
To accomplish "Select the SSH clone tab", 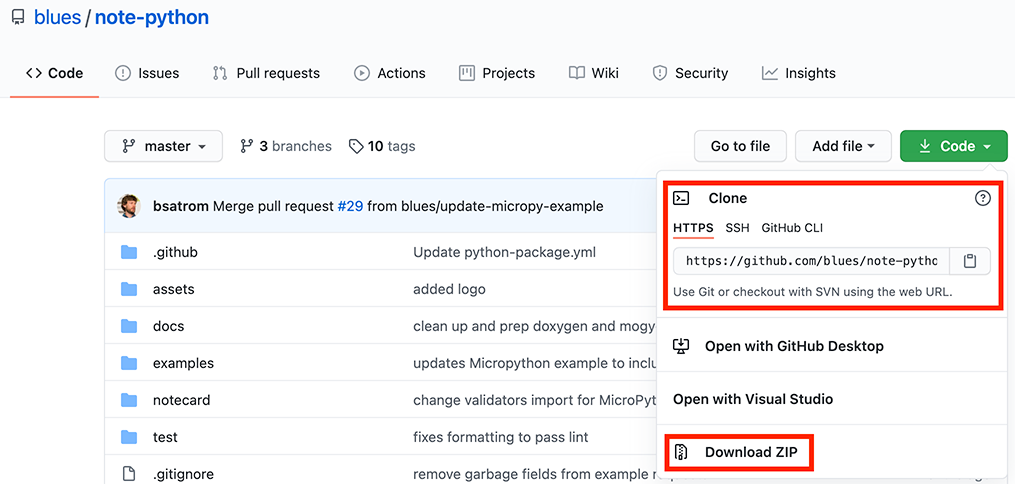I will click(x=737, y=228).
